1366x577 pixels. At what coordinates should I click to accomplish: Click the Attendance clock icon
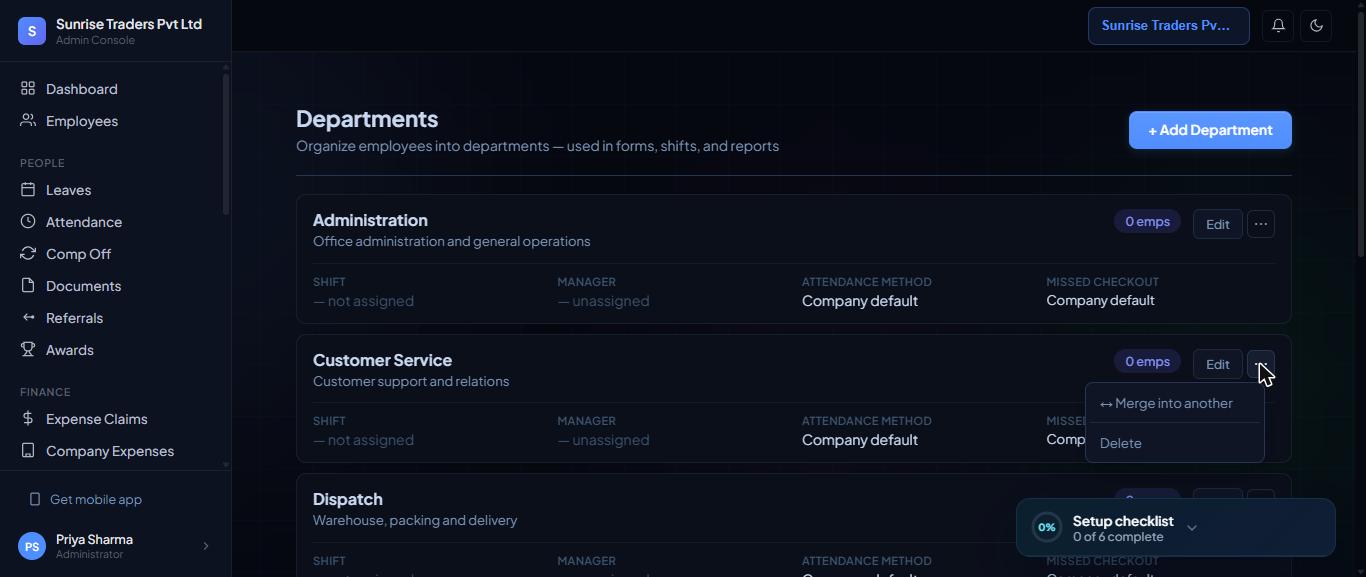coord(28,222)
